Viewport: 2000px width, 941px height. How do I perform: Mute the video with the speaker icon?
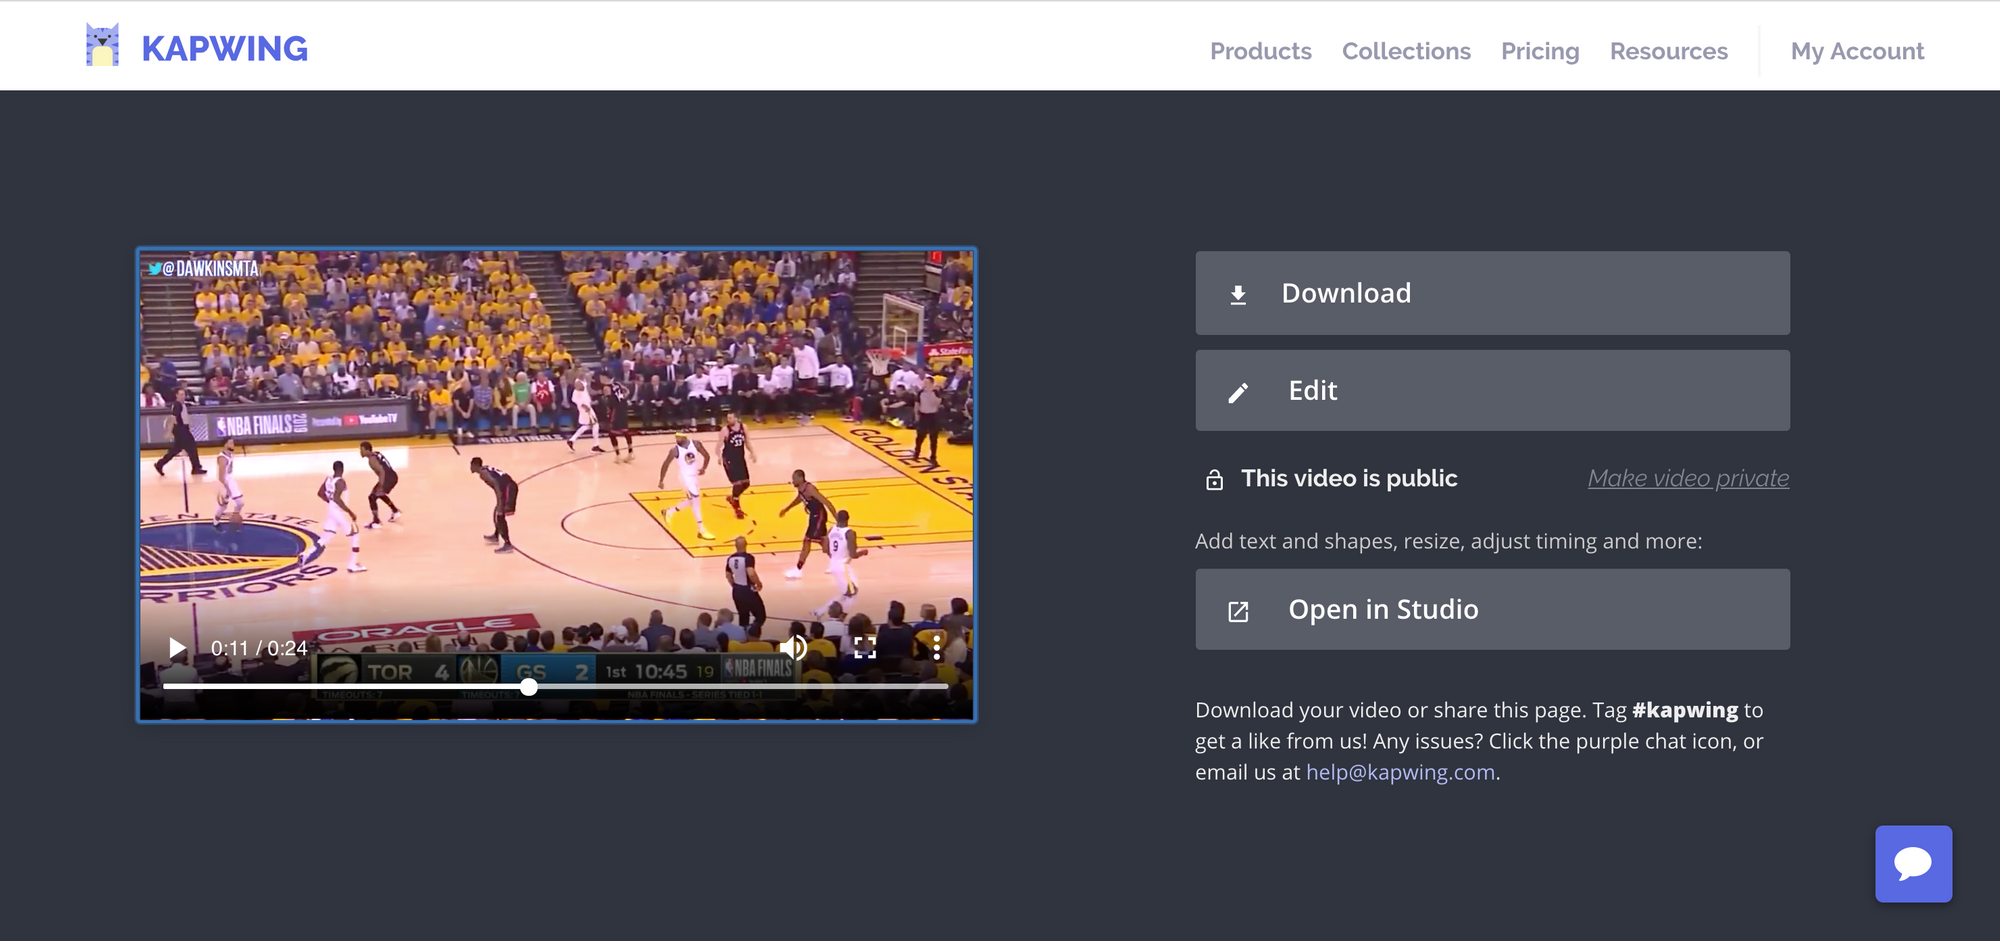793,648
